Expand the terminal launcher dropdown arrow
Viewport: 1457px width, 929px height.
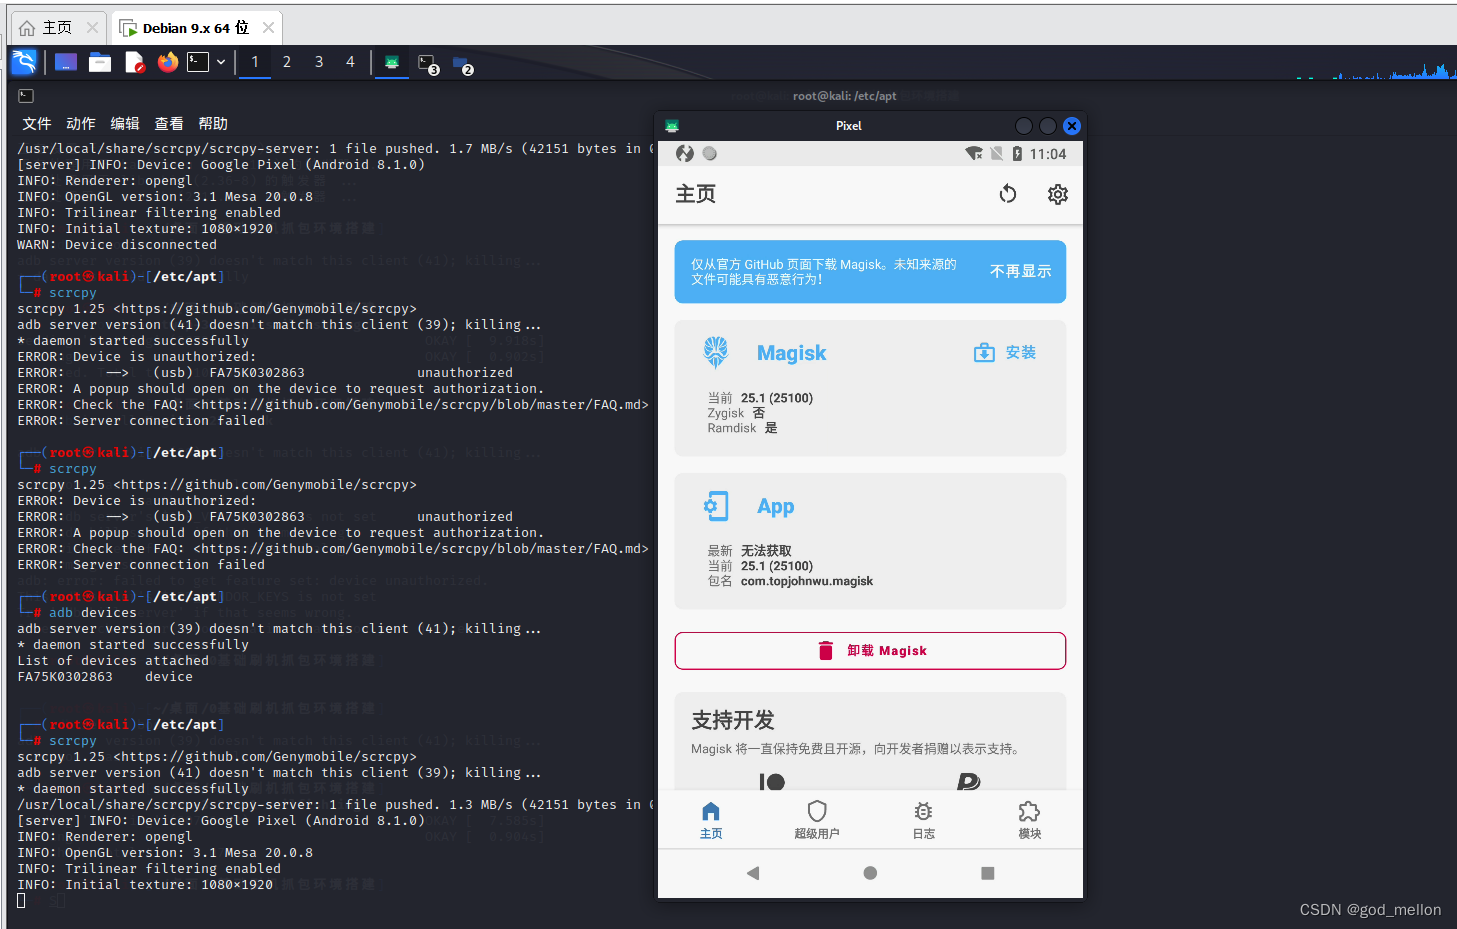coord(221,62)
